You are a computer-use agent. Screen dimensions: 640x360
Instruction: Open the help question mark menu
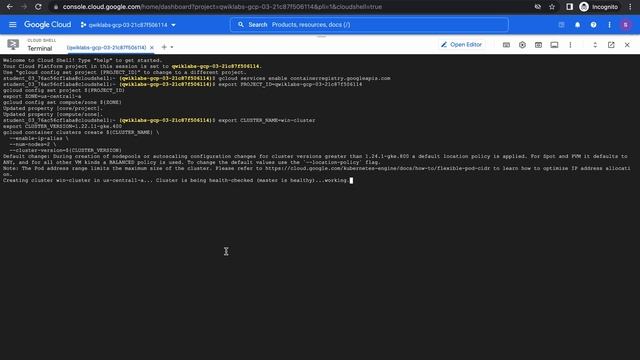593,25
